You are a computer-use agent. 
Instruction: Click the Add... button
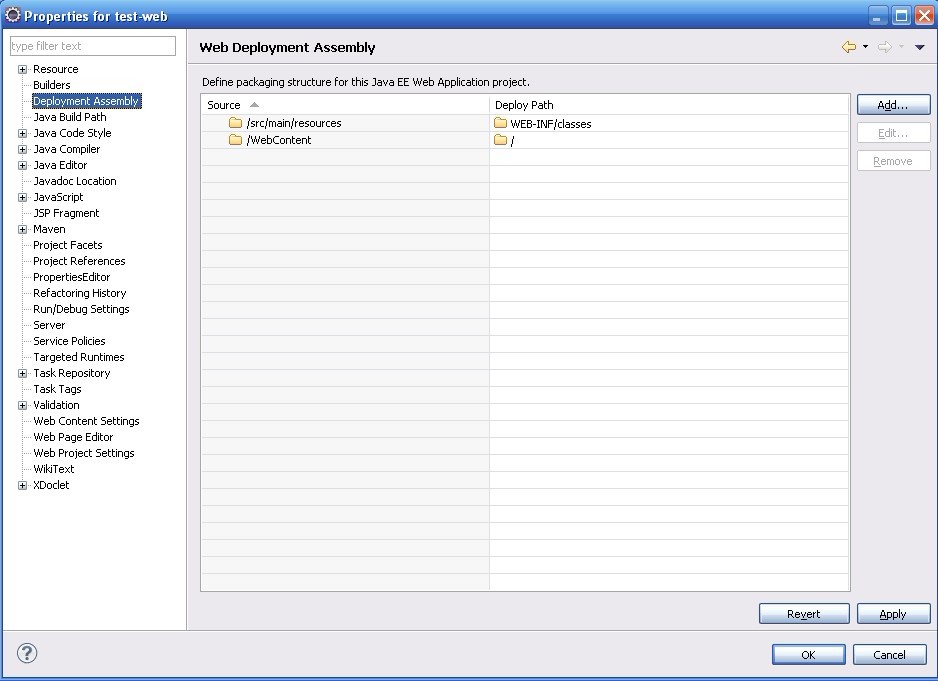[893, 105]
